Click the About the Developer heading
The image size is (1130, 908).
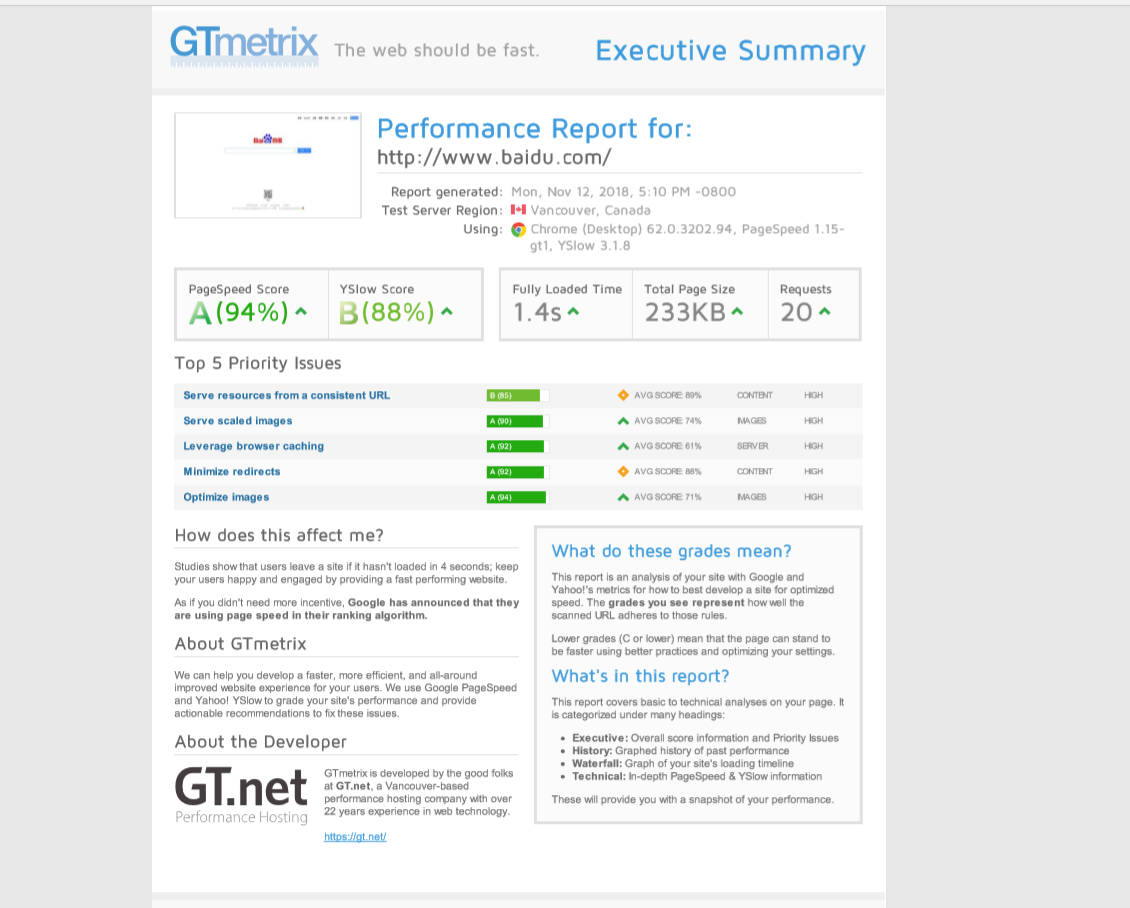click(260, 742)
